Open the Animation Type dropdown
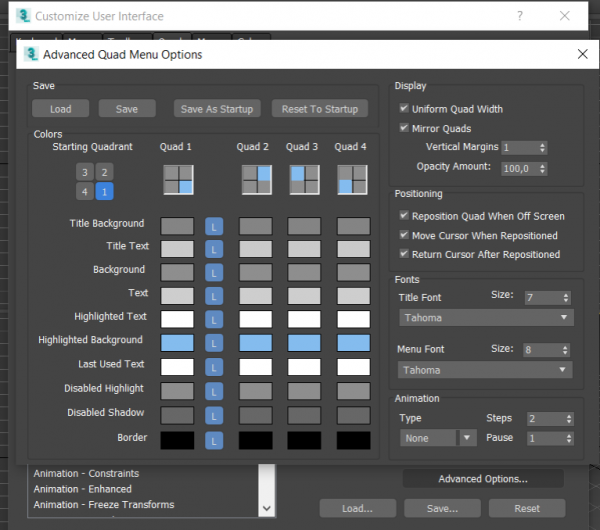This screenshot has width=600, height=530. tap(438, 438)
